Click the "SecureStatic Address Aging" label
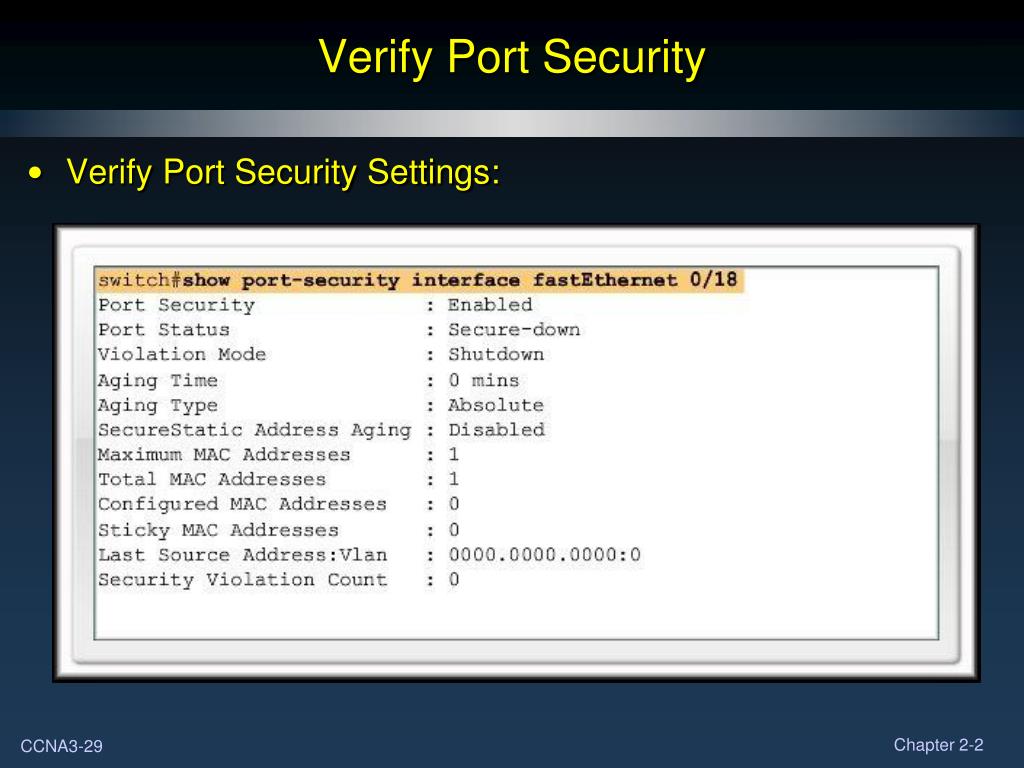This screenshot has height=768, width=1024. coord(255,430)
